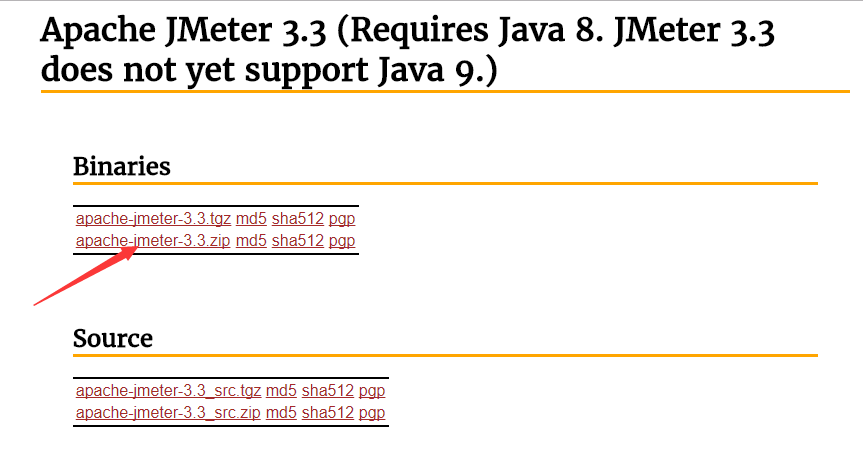Open sha512 checksum for apache-jmeter-3.3_src.zip
Viewport: 863px width, 467px height.
[328, 413]
